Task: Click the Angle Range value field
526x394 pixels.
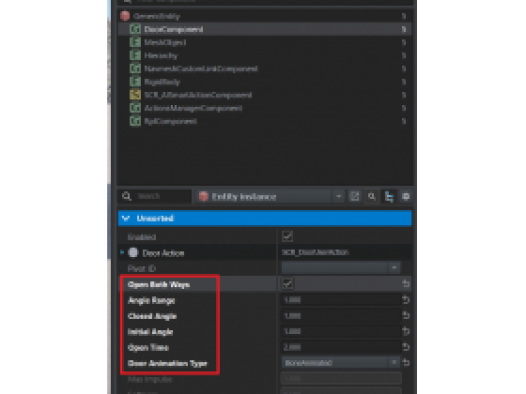Action: tap(341, 299)
